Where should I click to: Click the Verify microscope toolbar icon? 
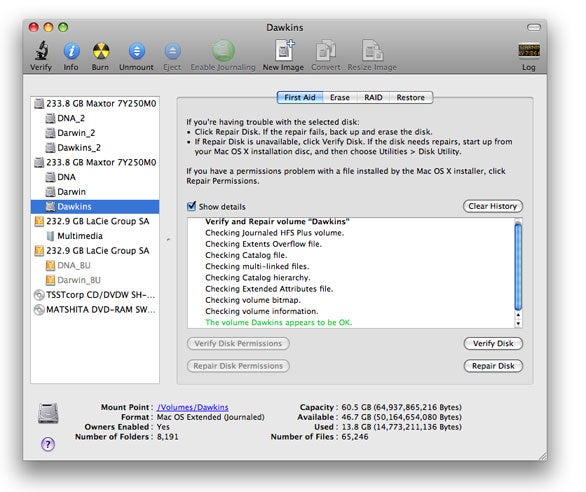41,50
